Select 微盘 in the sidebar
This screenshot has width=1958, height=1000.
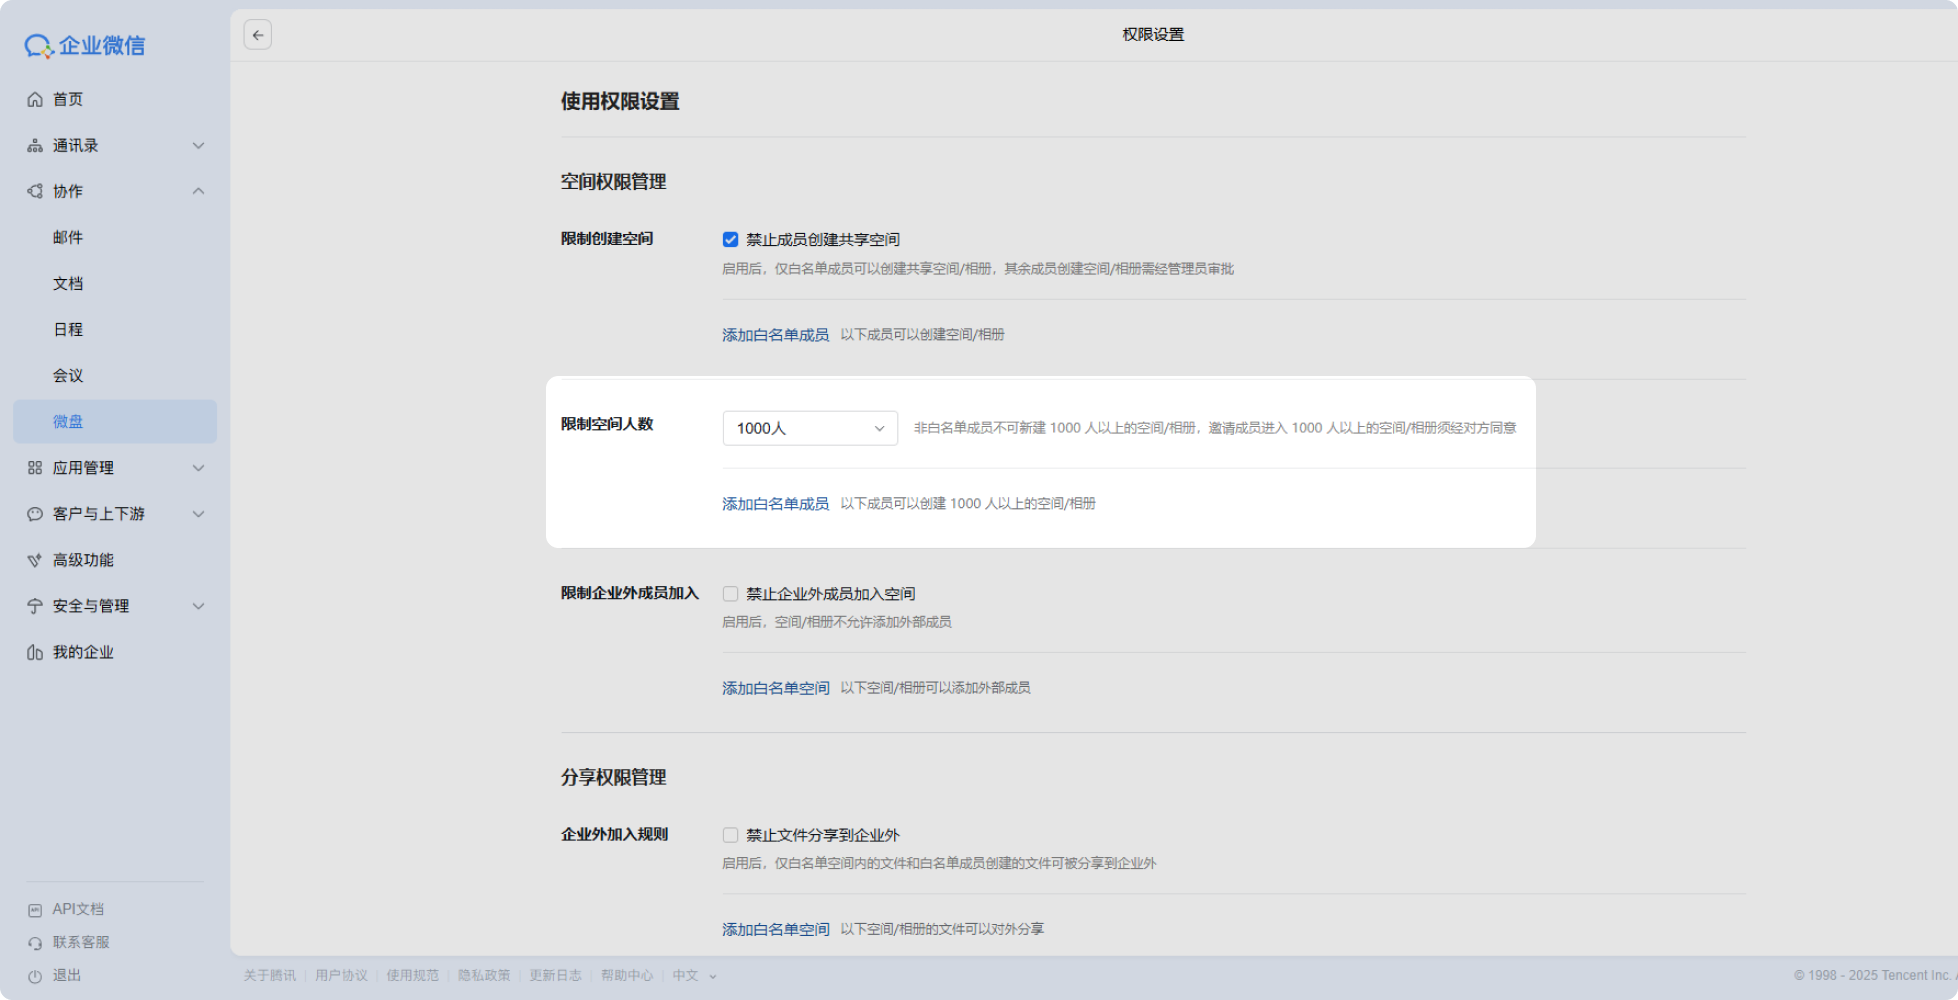click(x=115, y=421)
